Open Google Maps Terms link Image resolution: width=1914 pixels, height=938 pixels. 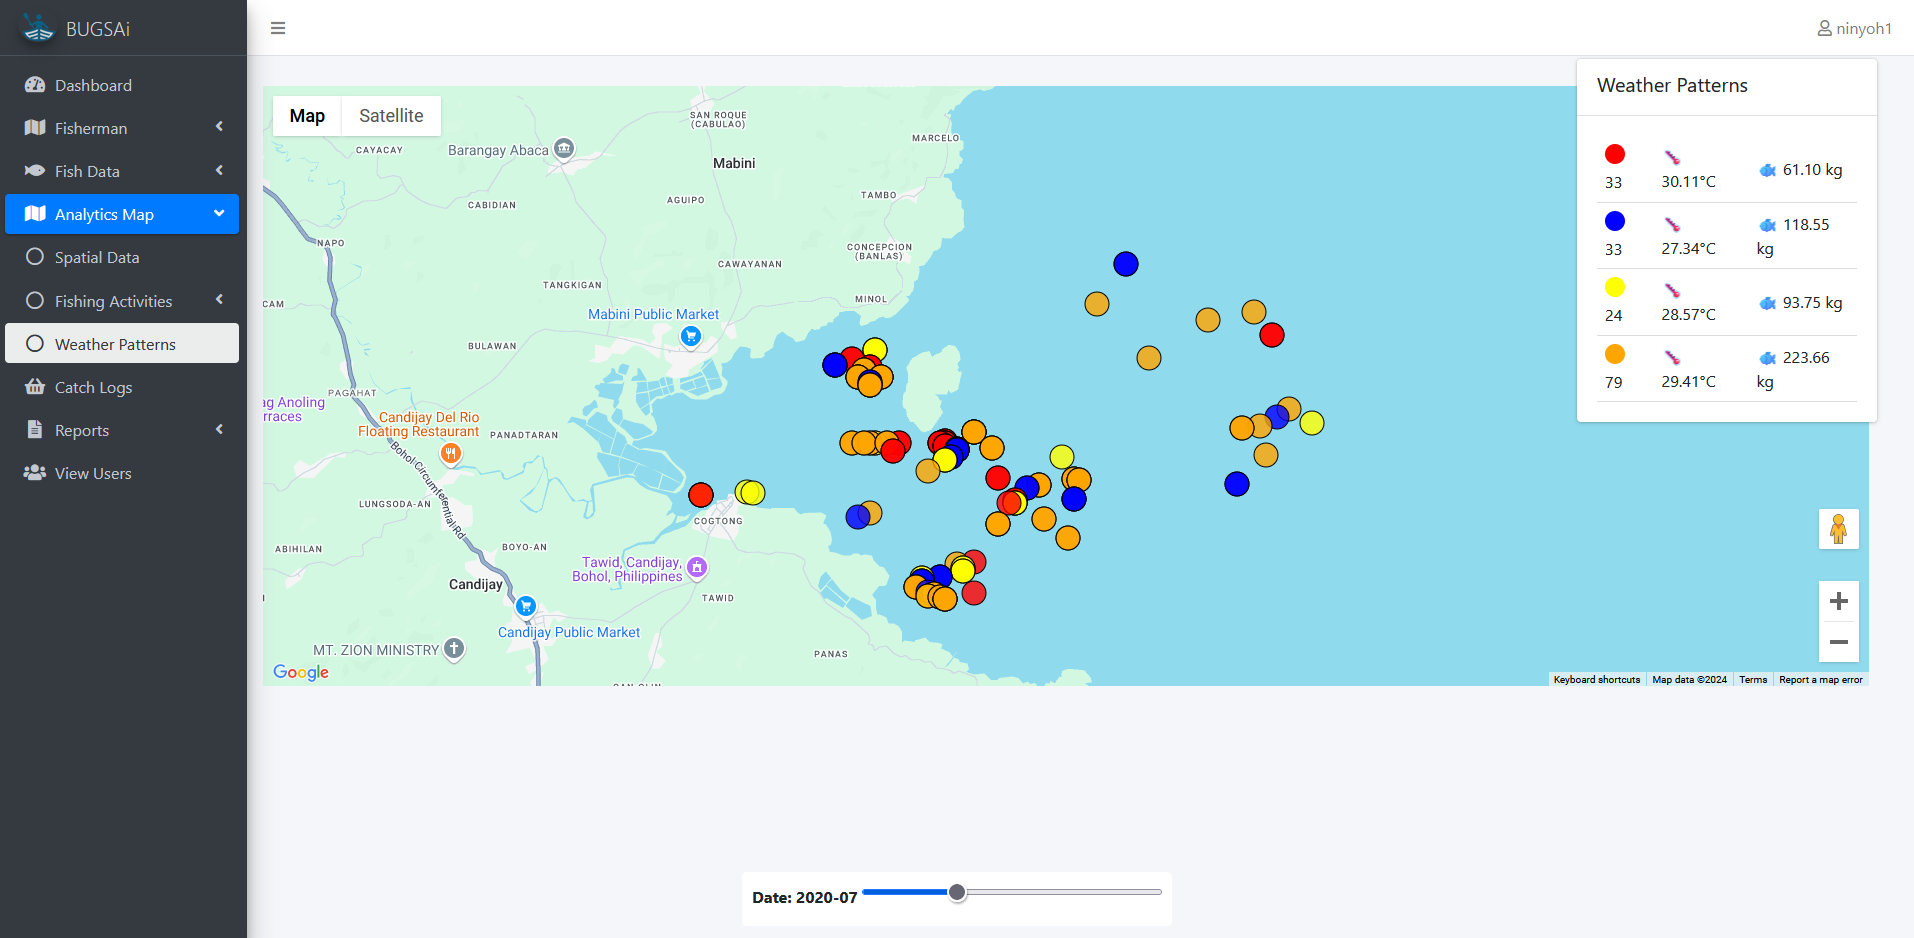[x=1752, y=680]
